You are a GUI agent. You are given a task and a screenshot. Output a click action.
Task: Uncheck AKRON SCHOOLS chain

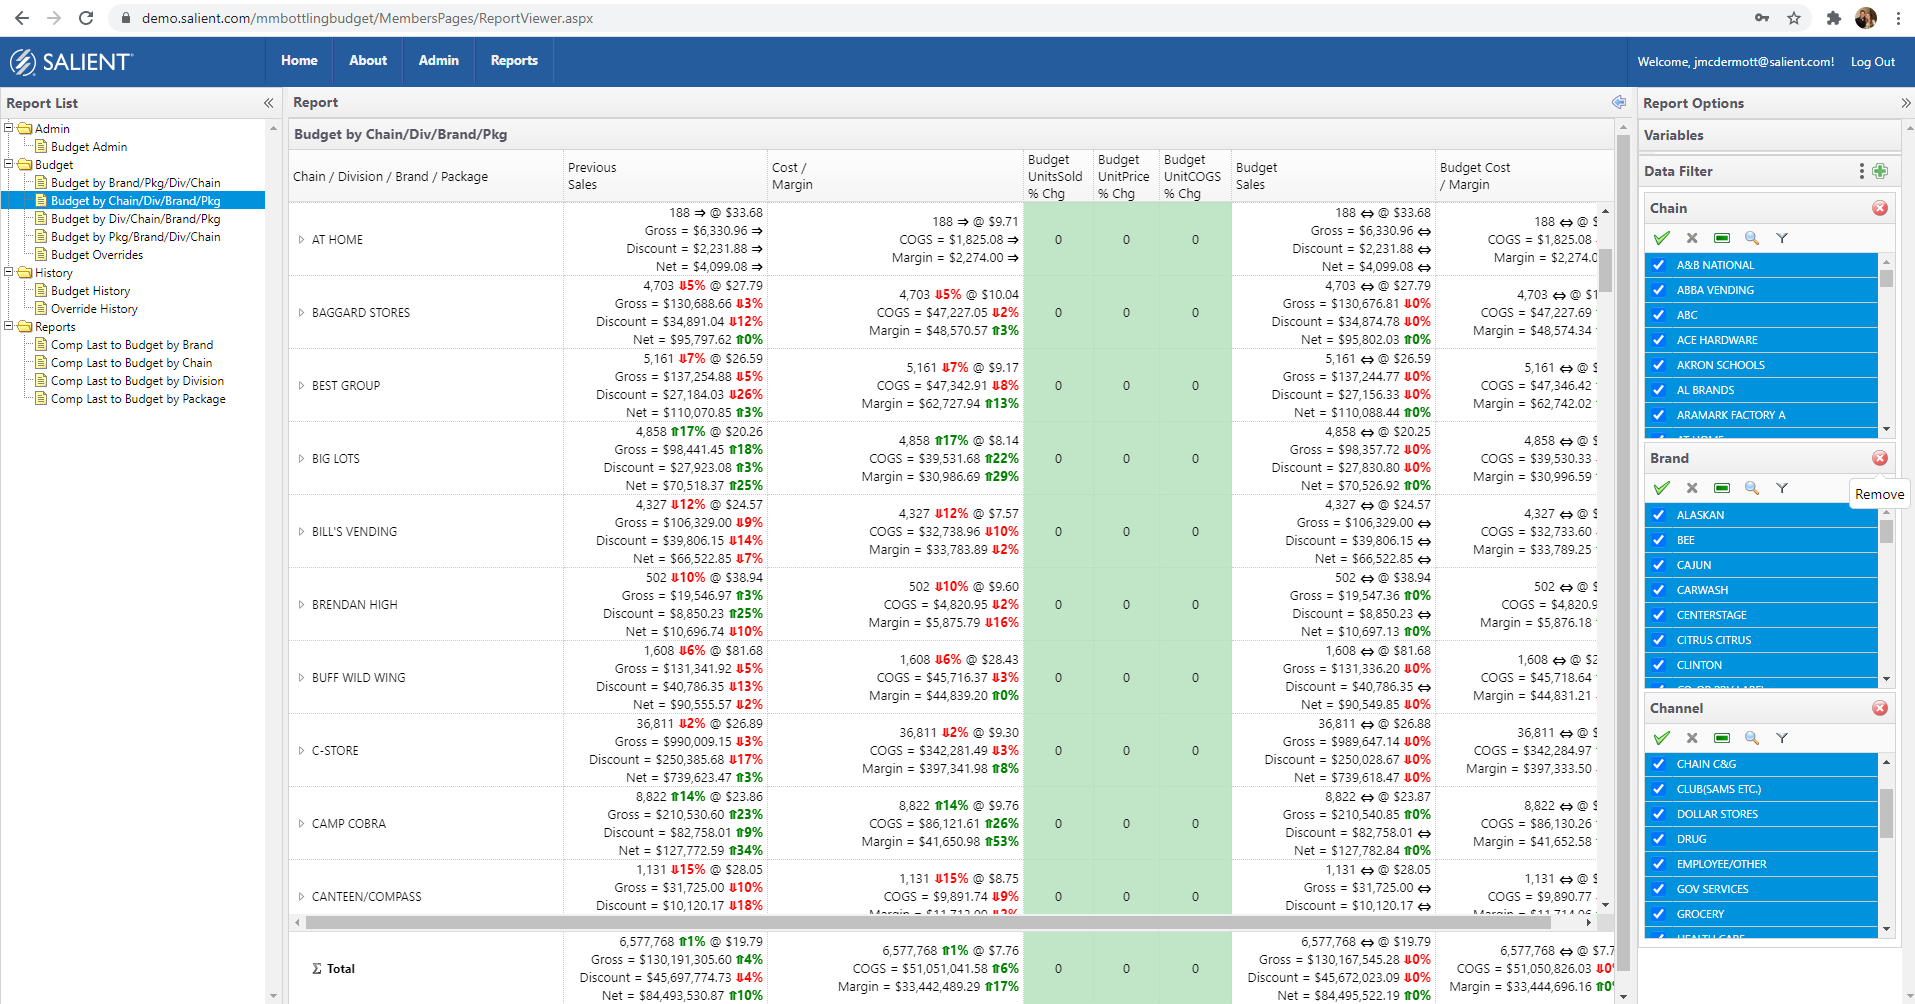(x=1659, y=365)
